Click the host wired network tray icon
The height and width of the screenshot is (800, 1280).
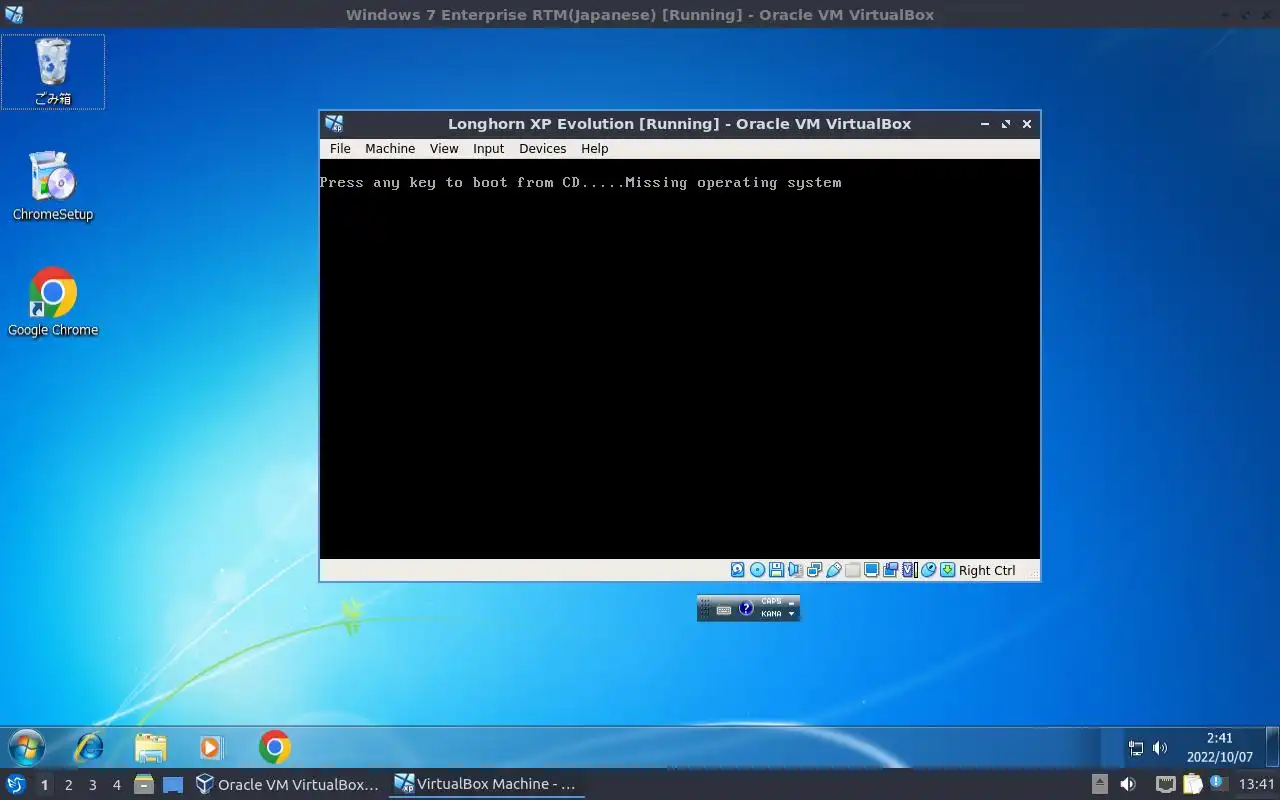[1166, 784]
